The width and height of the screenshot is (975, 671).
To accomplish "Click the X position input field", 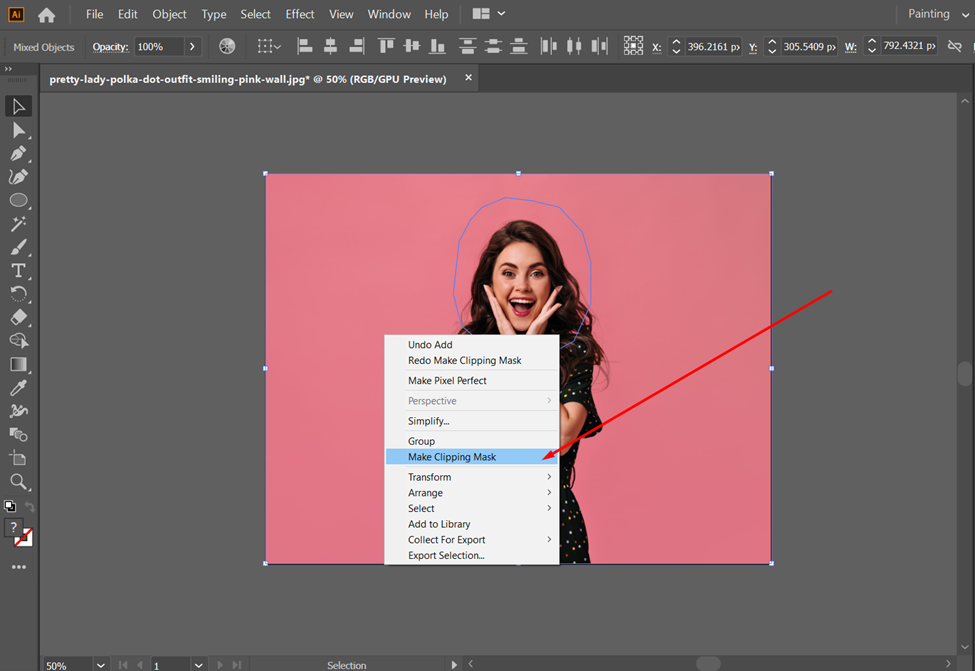I will tap(713, 47).
